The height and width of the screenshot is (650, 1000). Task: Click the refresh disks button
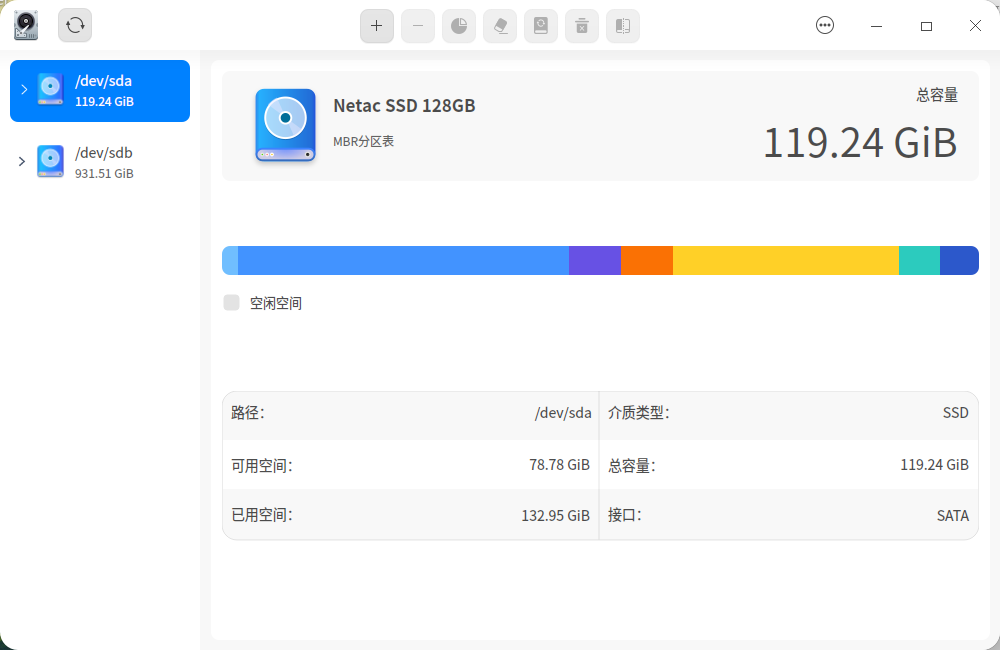[x=75, y=26]
